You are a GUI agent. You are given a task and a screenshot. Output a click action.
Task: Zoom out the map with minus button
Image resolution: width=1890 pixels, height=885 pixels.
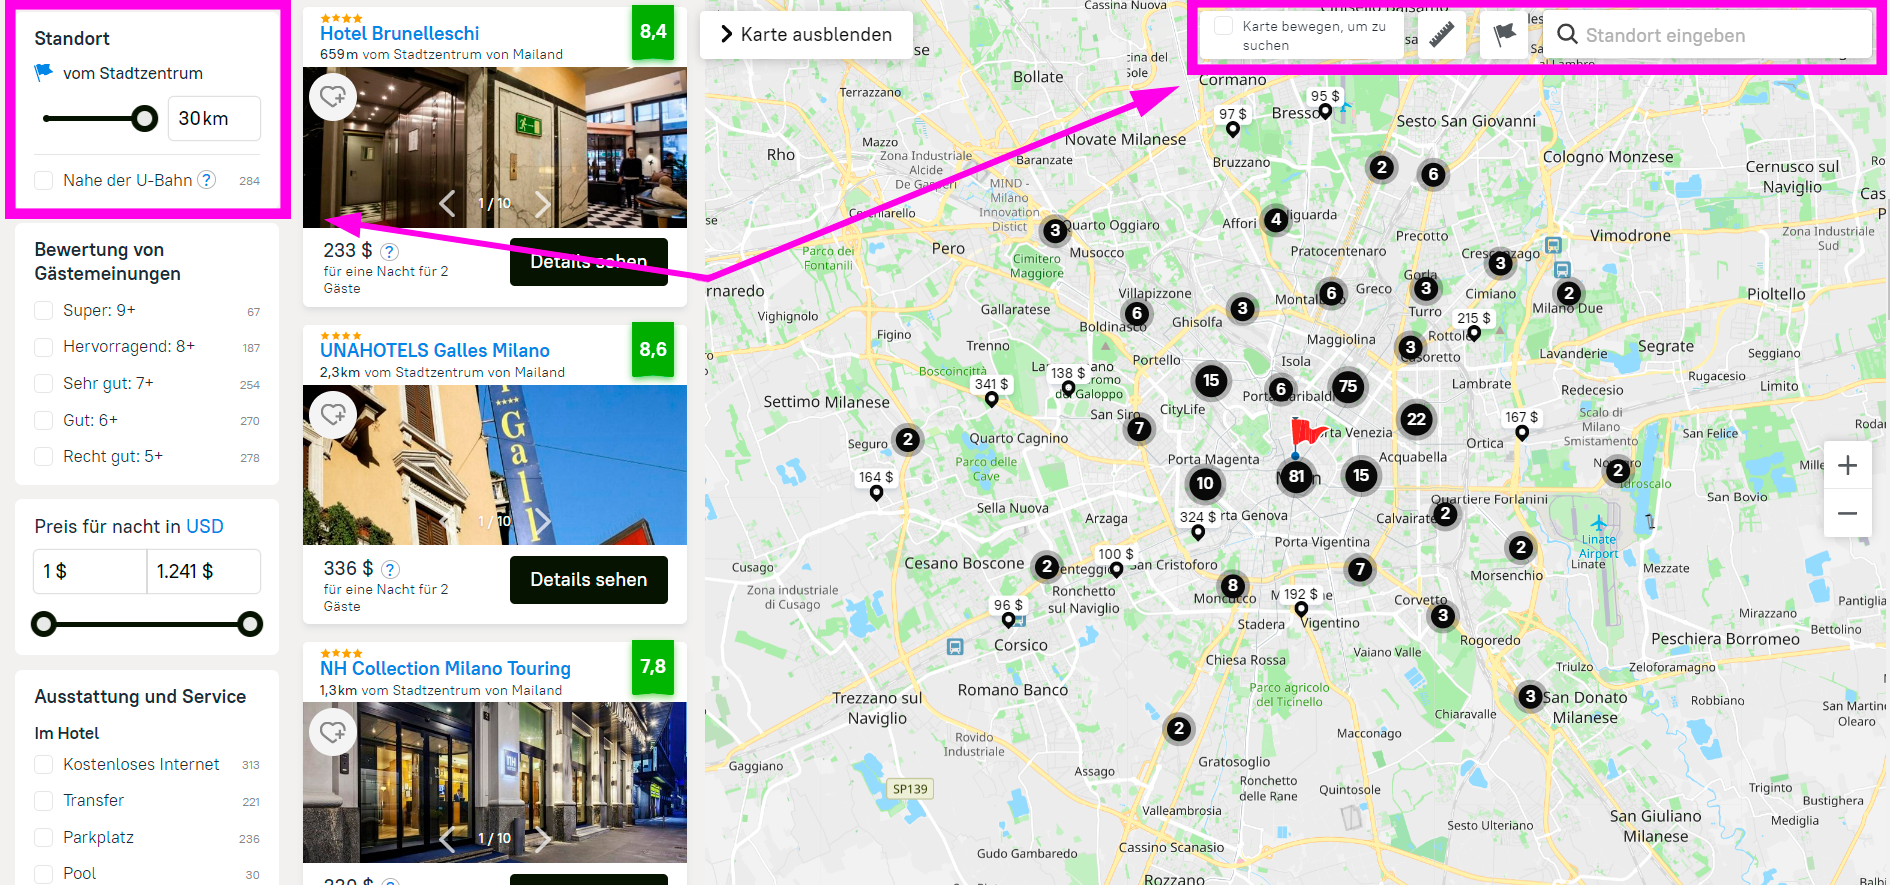click(x=1847, y=513)
